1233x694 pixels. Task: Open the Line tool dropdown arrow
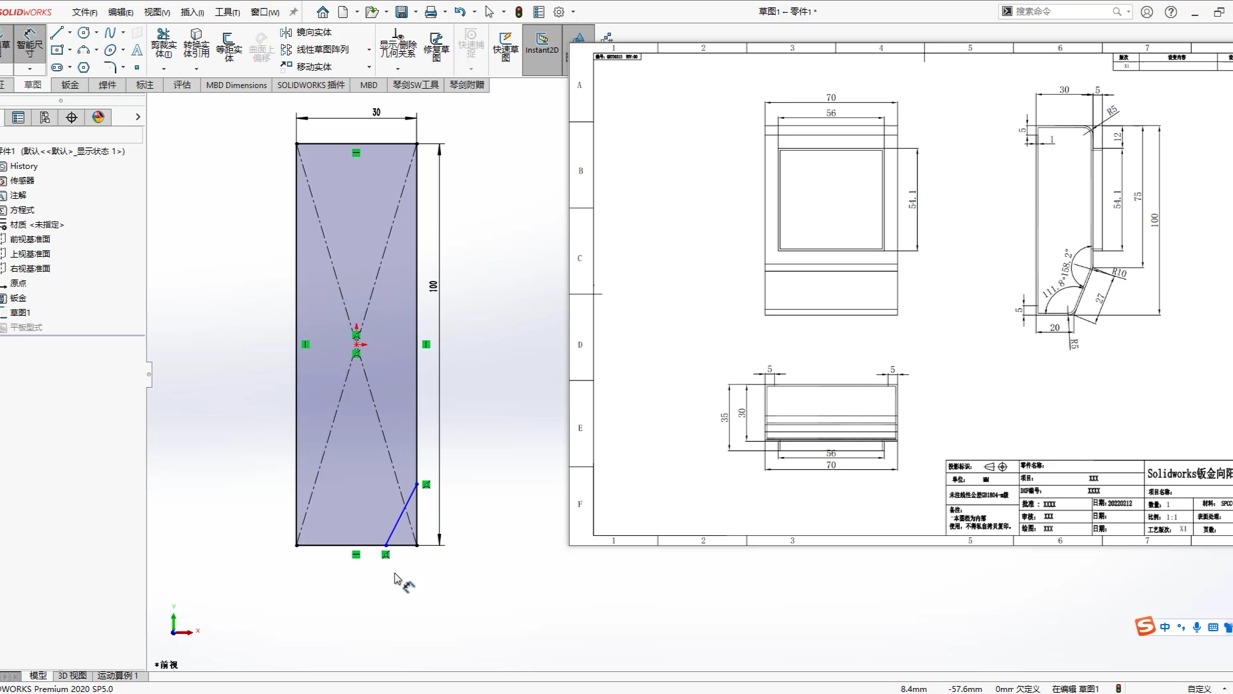70,32
